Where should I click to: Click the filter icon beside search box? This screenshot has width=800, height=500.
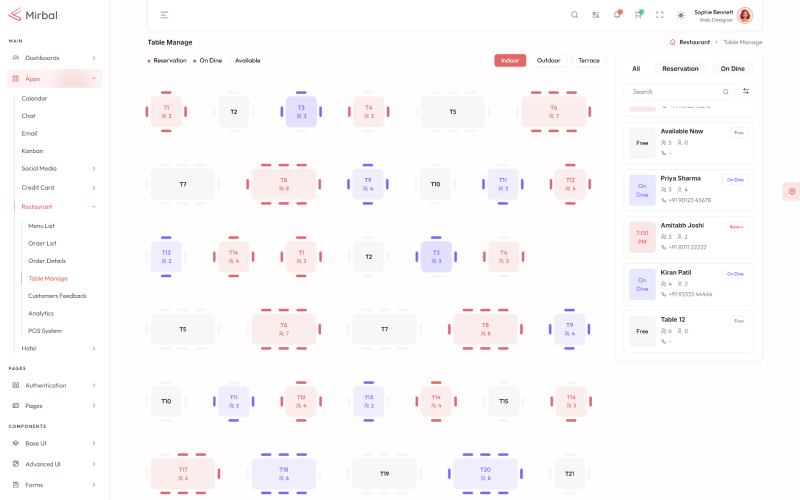click(x=746, y=91)
